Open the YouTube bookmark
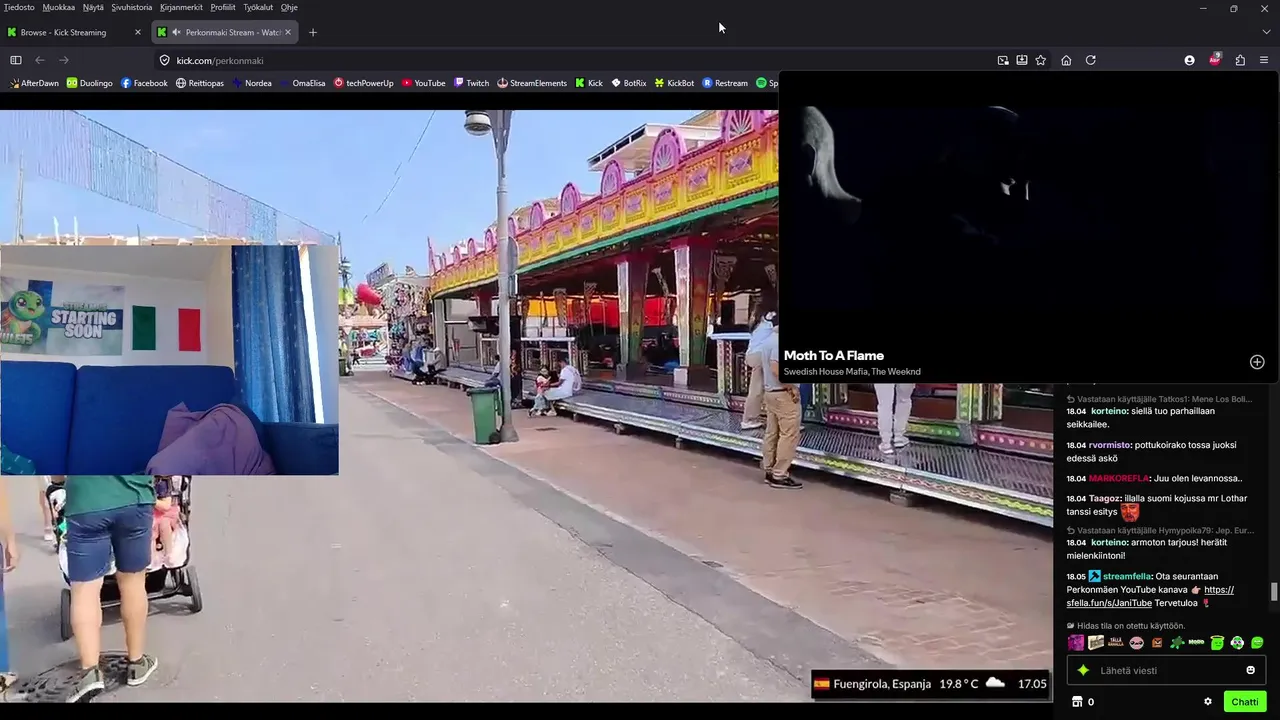This screenshot has width=1280, height=720. pyautogui.click(x=423, y=83)
